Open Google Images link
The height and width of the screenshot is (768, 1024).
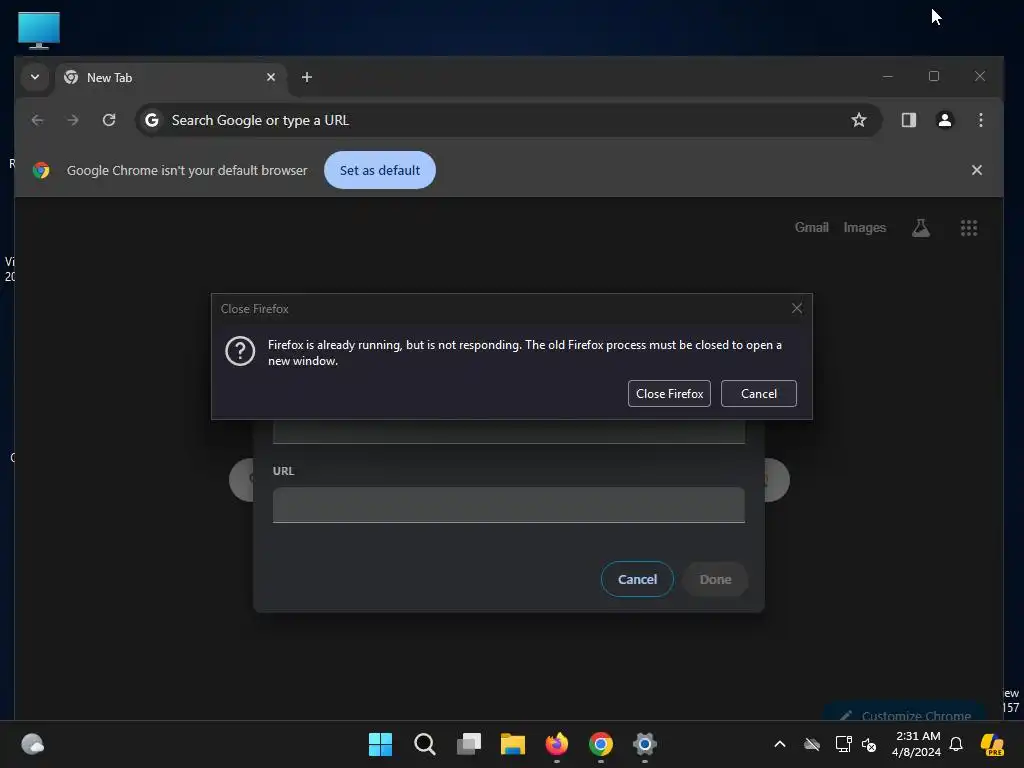(x=864, y=227)
